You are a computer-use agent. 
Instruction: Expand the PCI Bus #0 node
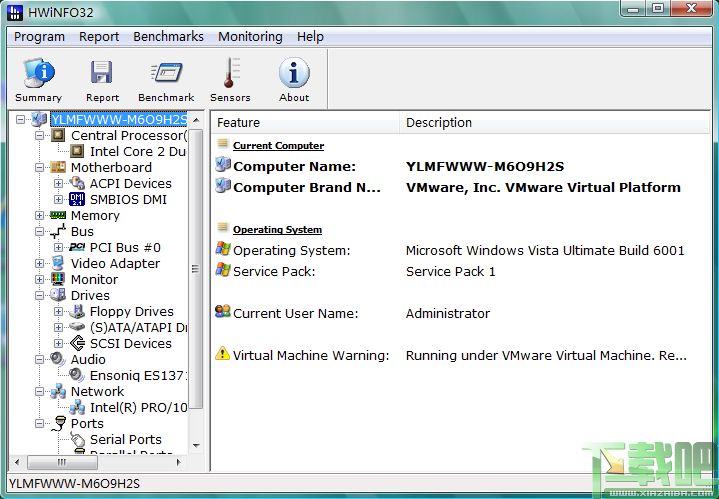click(x=58, y=248)
